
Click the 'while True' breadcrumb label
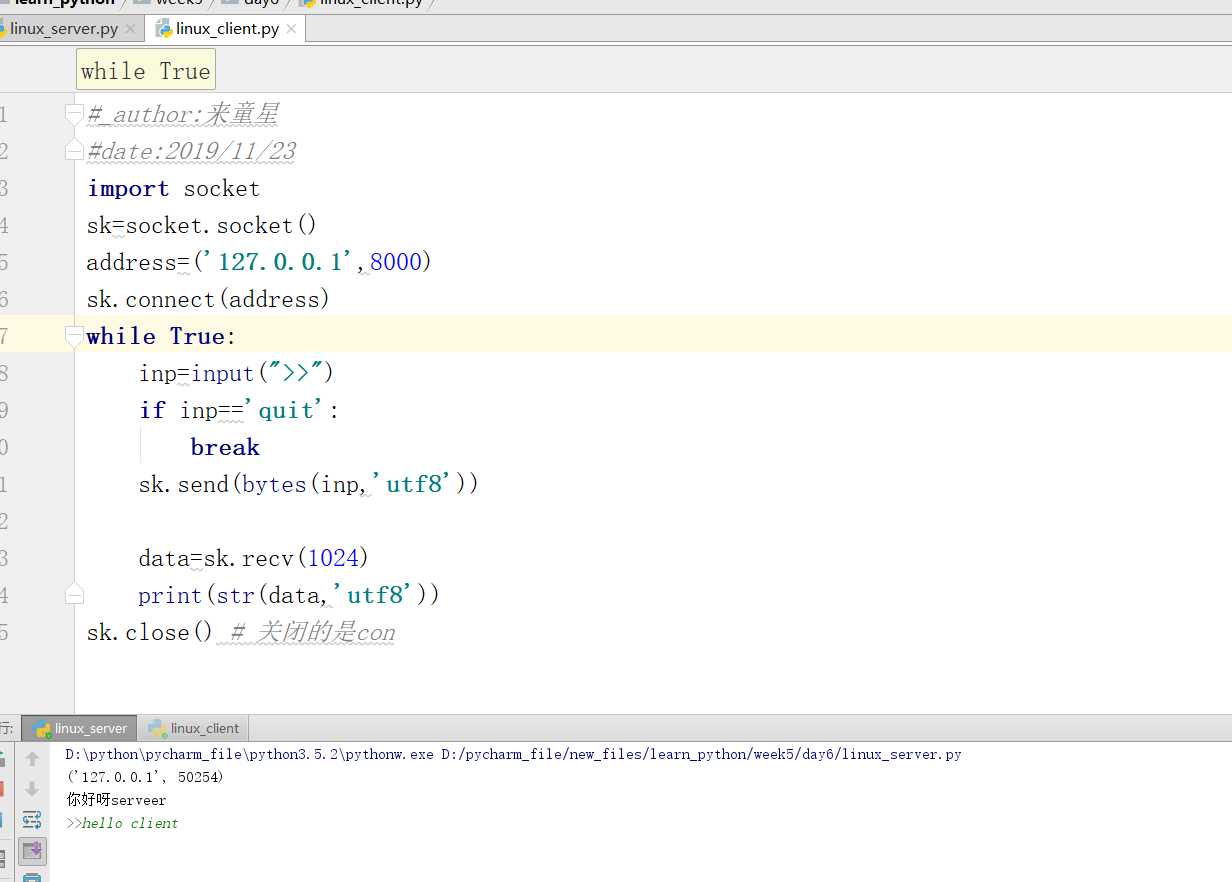click(146, 71)
